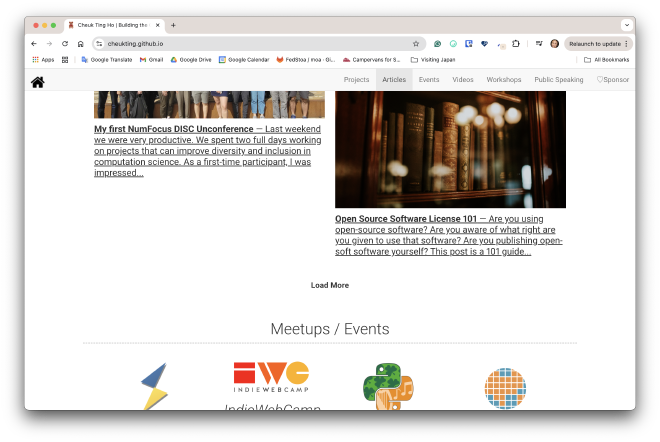Bookmark this page with the star icon
The height and width of the screenshot is (442, 660).
pyautogui.click(x=416, y=44)
